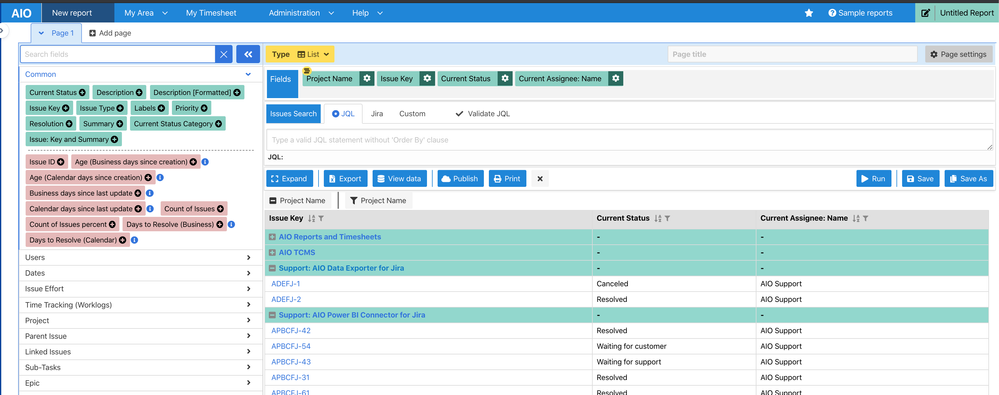The height and width of the screenshot is (395, 999).
Task: Switch to Page 1 tab
Action: coord(57,33)
